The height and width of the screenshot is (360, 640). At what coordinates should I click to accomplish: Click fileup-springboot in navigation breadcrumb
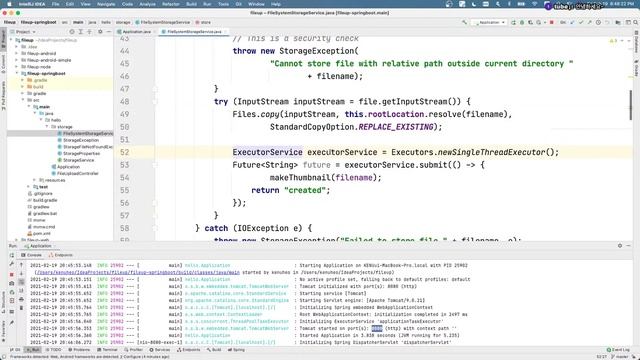(38, 22)
